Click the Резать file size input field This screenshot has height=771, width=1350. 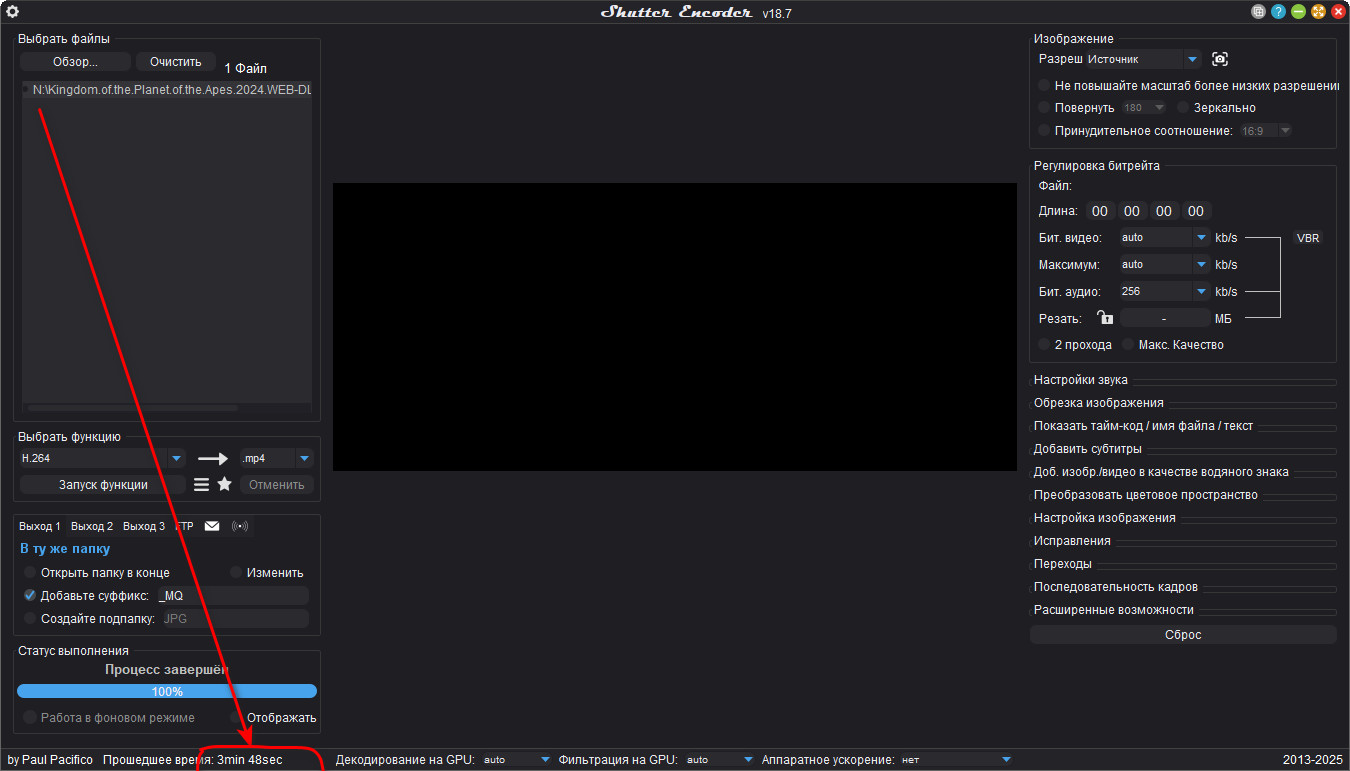(x=1165, y=318)
